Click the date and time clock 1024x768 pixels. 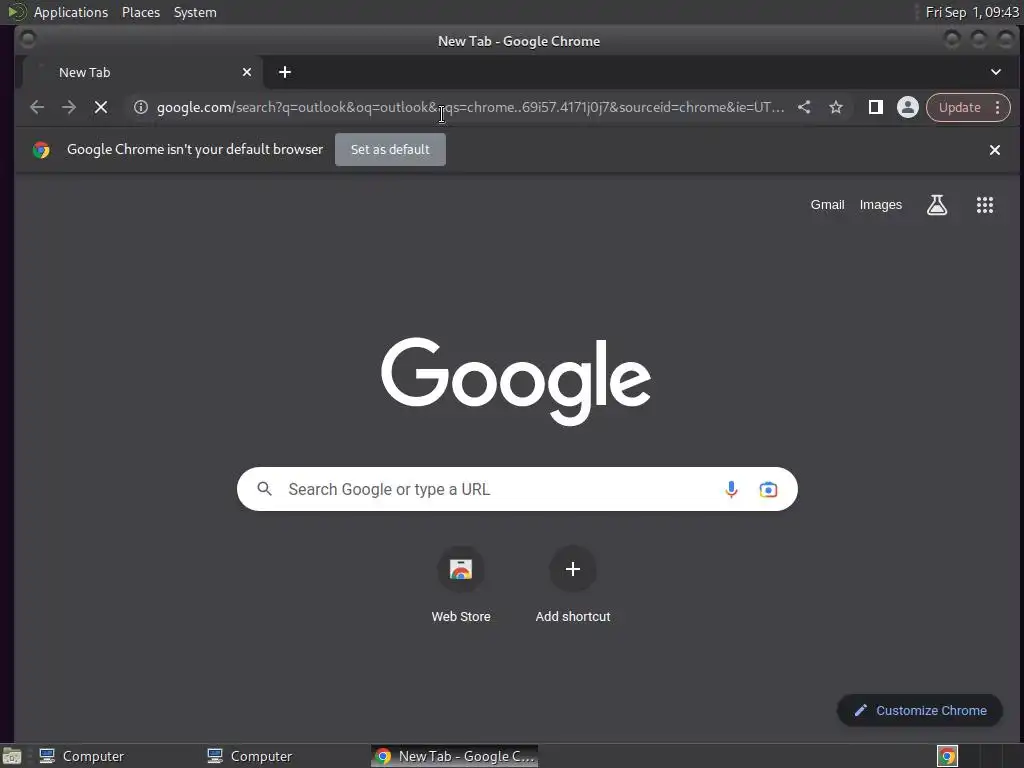pos(972,12)
